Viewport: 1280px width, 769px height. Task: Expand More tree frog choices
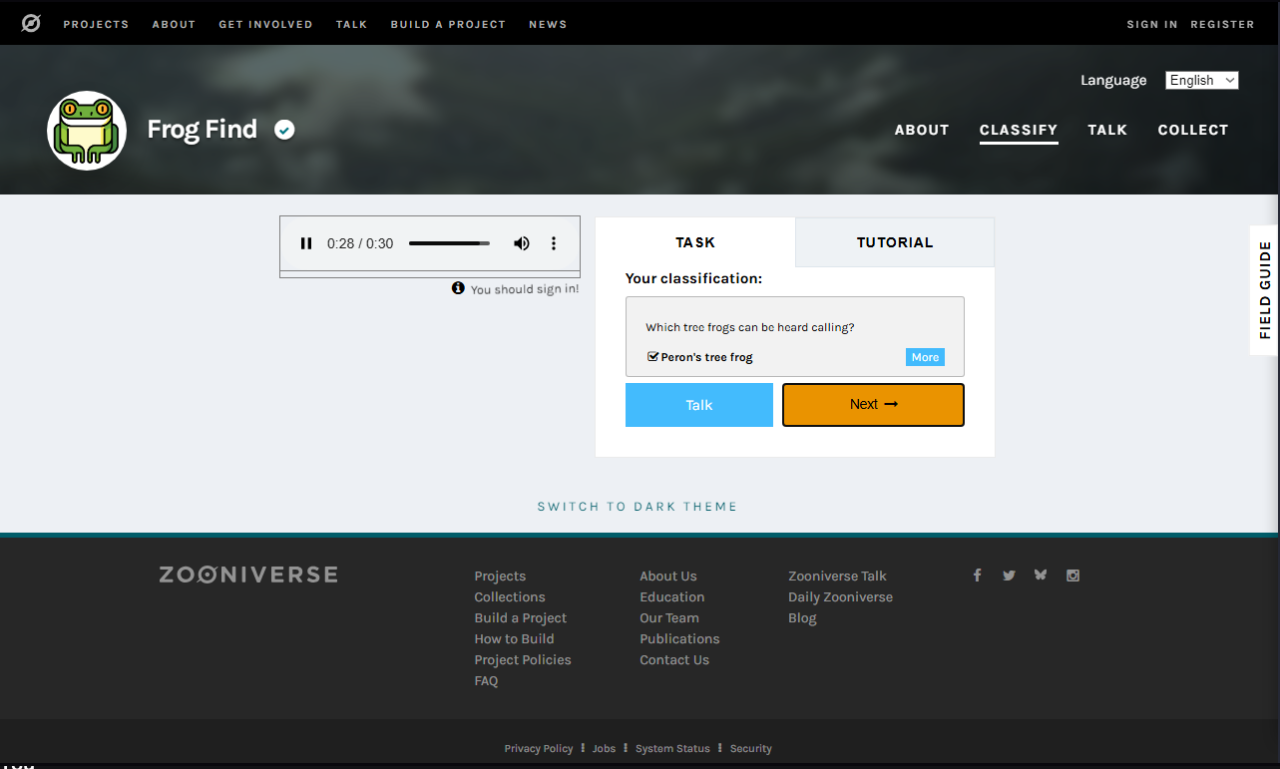[925, 357]
